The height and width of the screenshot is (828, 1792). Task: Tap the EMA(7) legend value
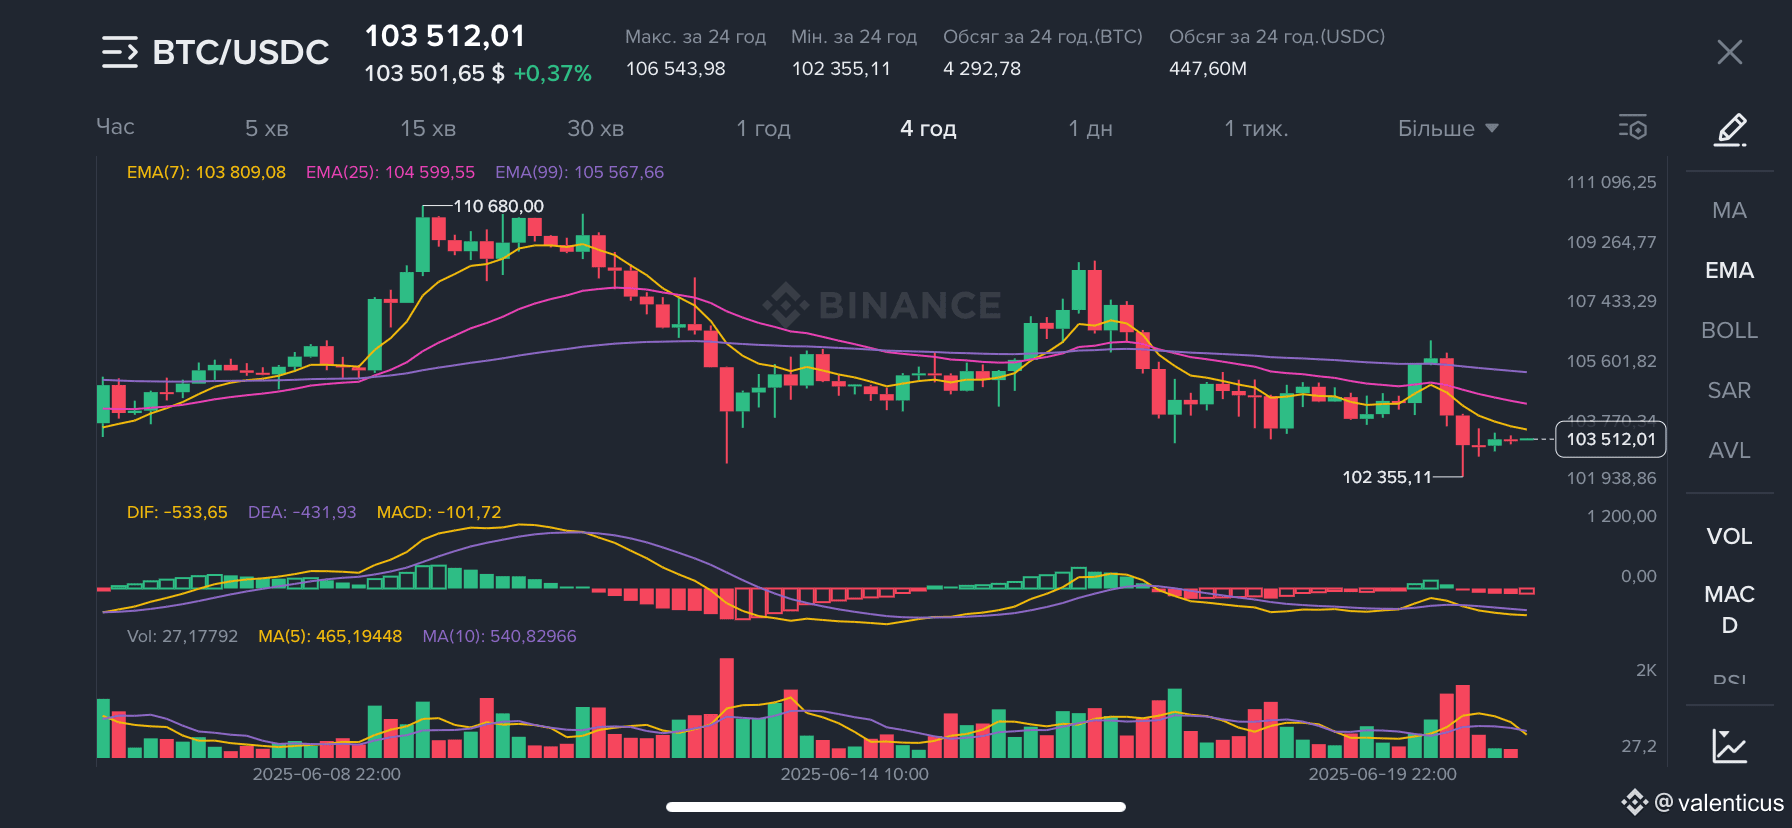pos(206,172)
